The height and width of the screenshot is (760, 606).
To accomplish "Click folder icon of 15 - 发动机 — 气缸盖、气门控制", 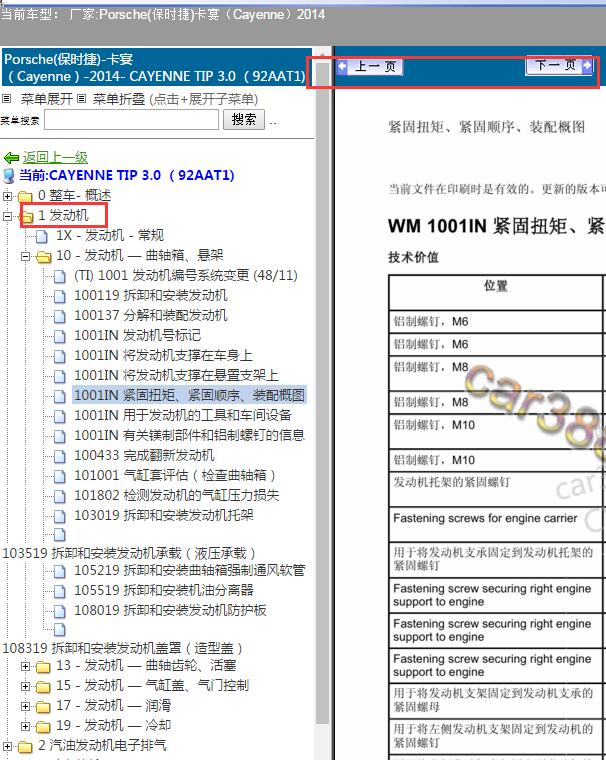I will point(44,687).
